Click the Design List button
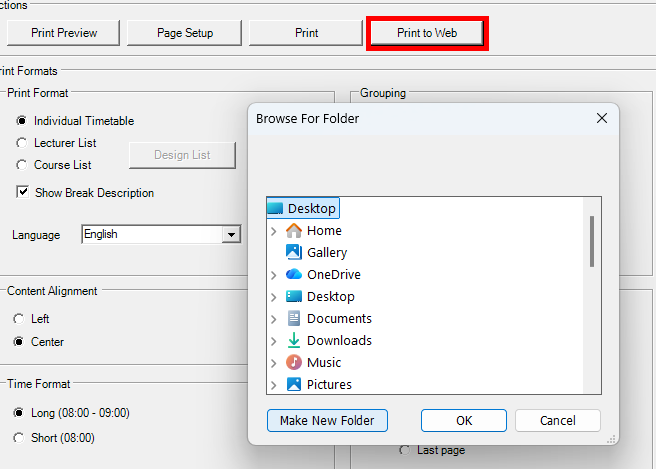The width and height of the screenshot is (656, 469). point(182,155)
